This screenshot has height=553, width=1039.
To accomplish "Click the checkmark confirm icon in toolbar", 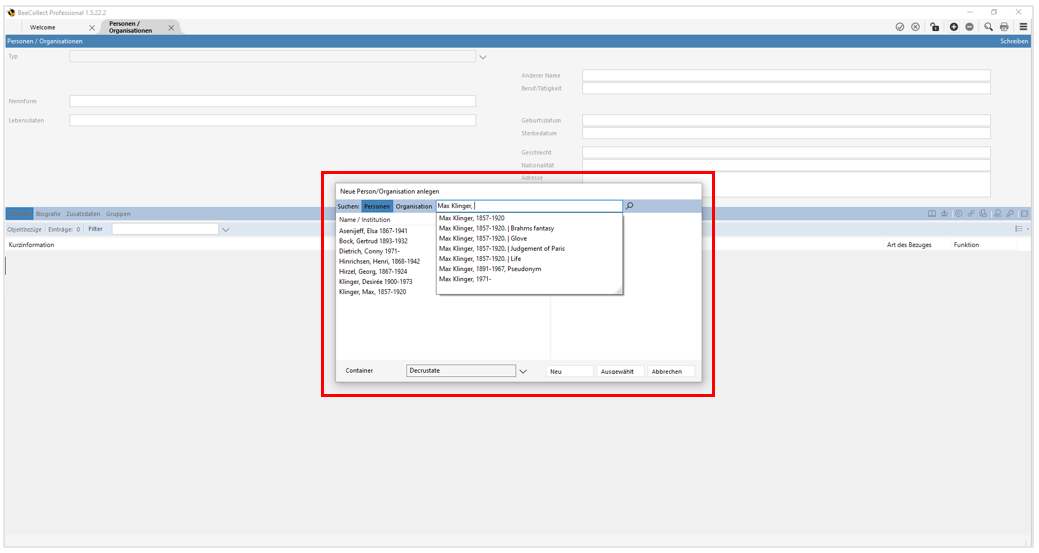I will tap(900, 27).
